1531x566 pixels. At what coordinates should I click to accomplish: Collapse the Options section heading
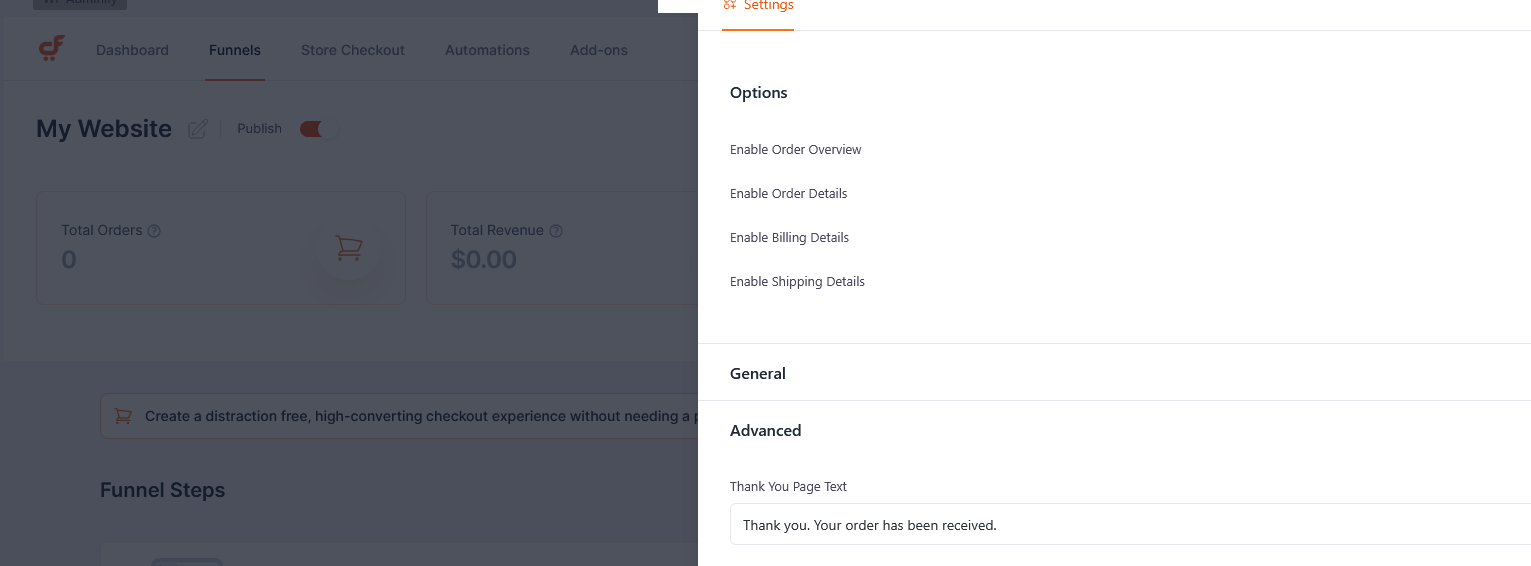tap(758, 93)
